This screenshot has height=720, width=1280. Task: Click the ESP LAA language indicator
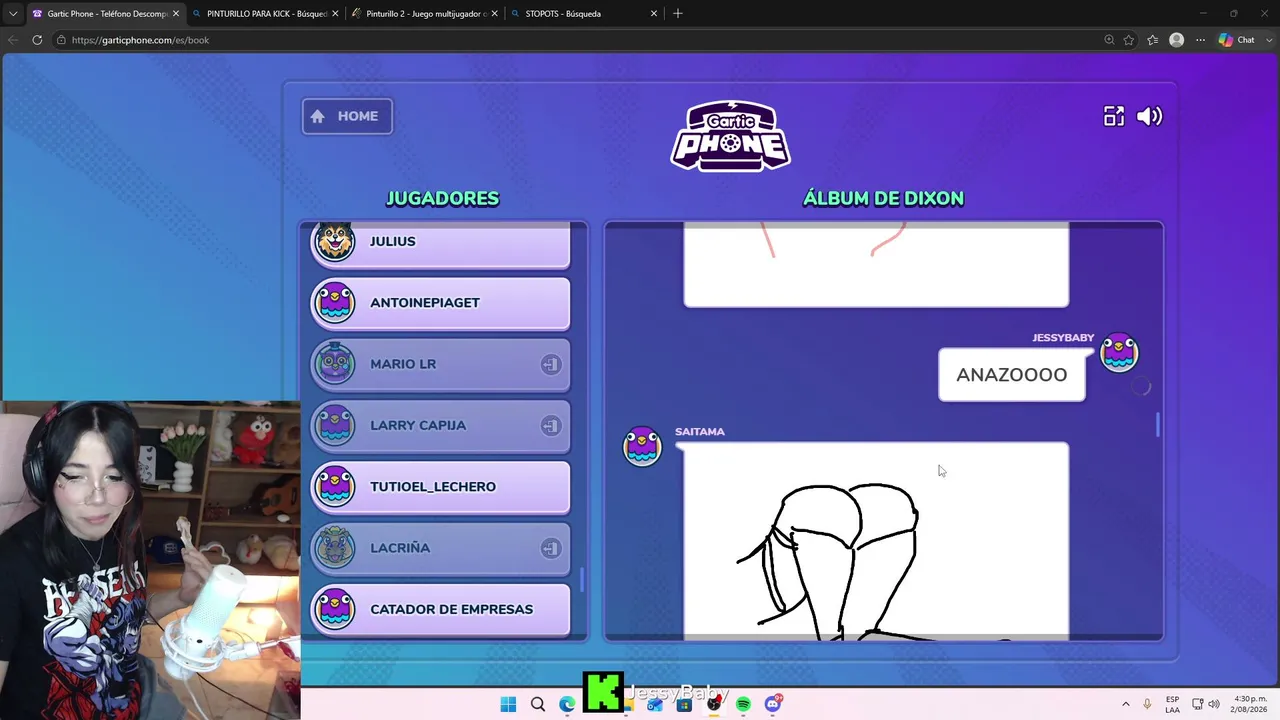tap(1172, 704)
